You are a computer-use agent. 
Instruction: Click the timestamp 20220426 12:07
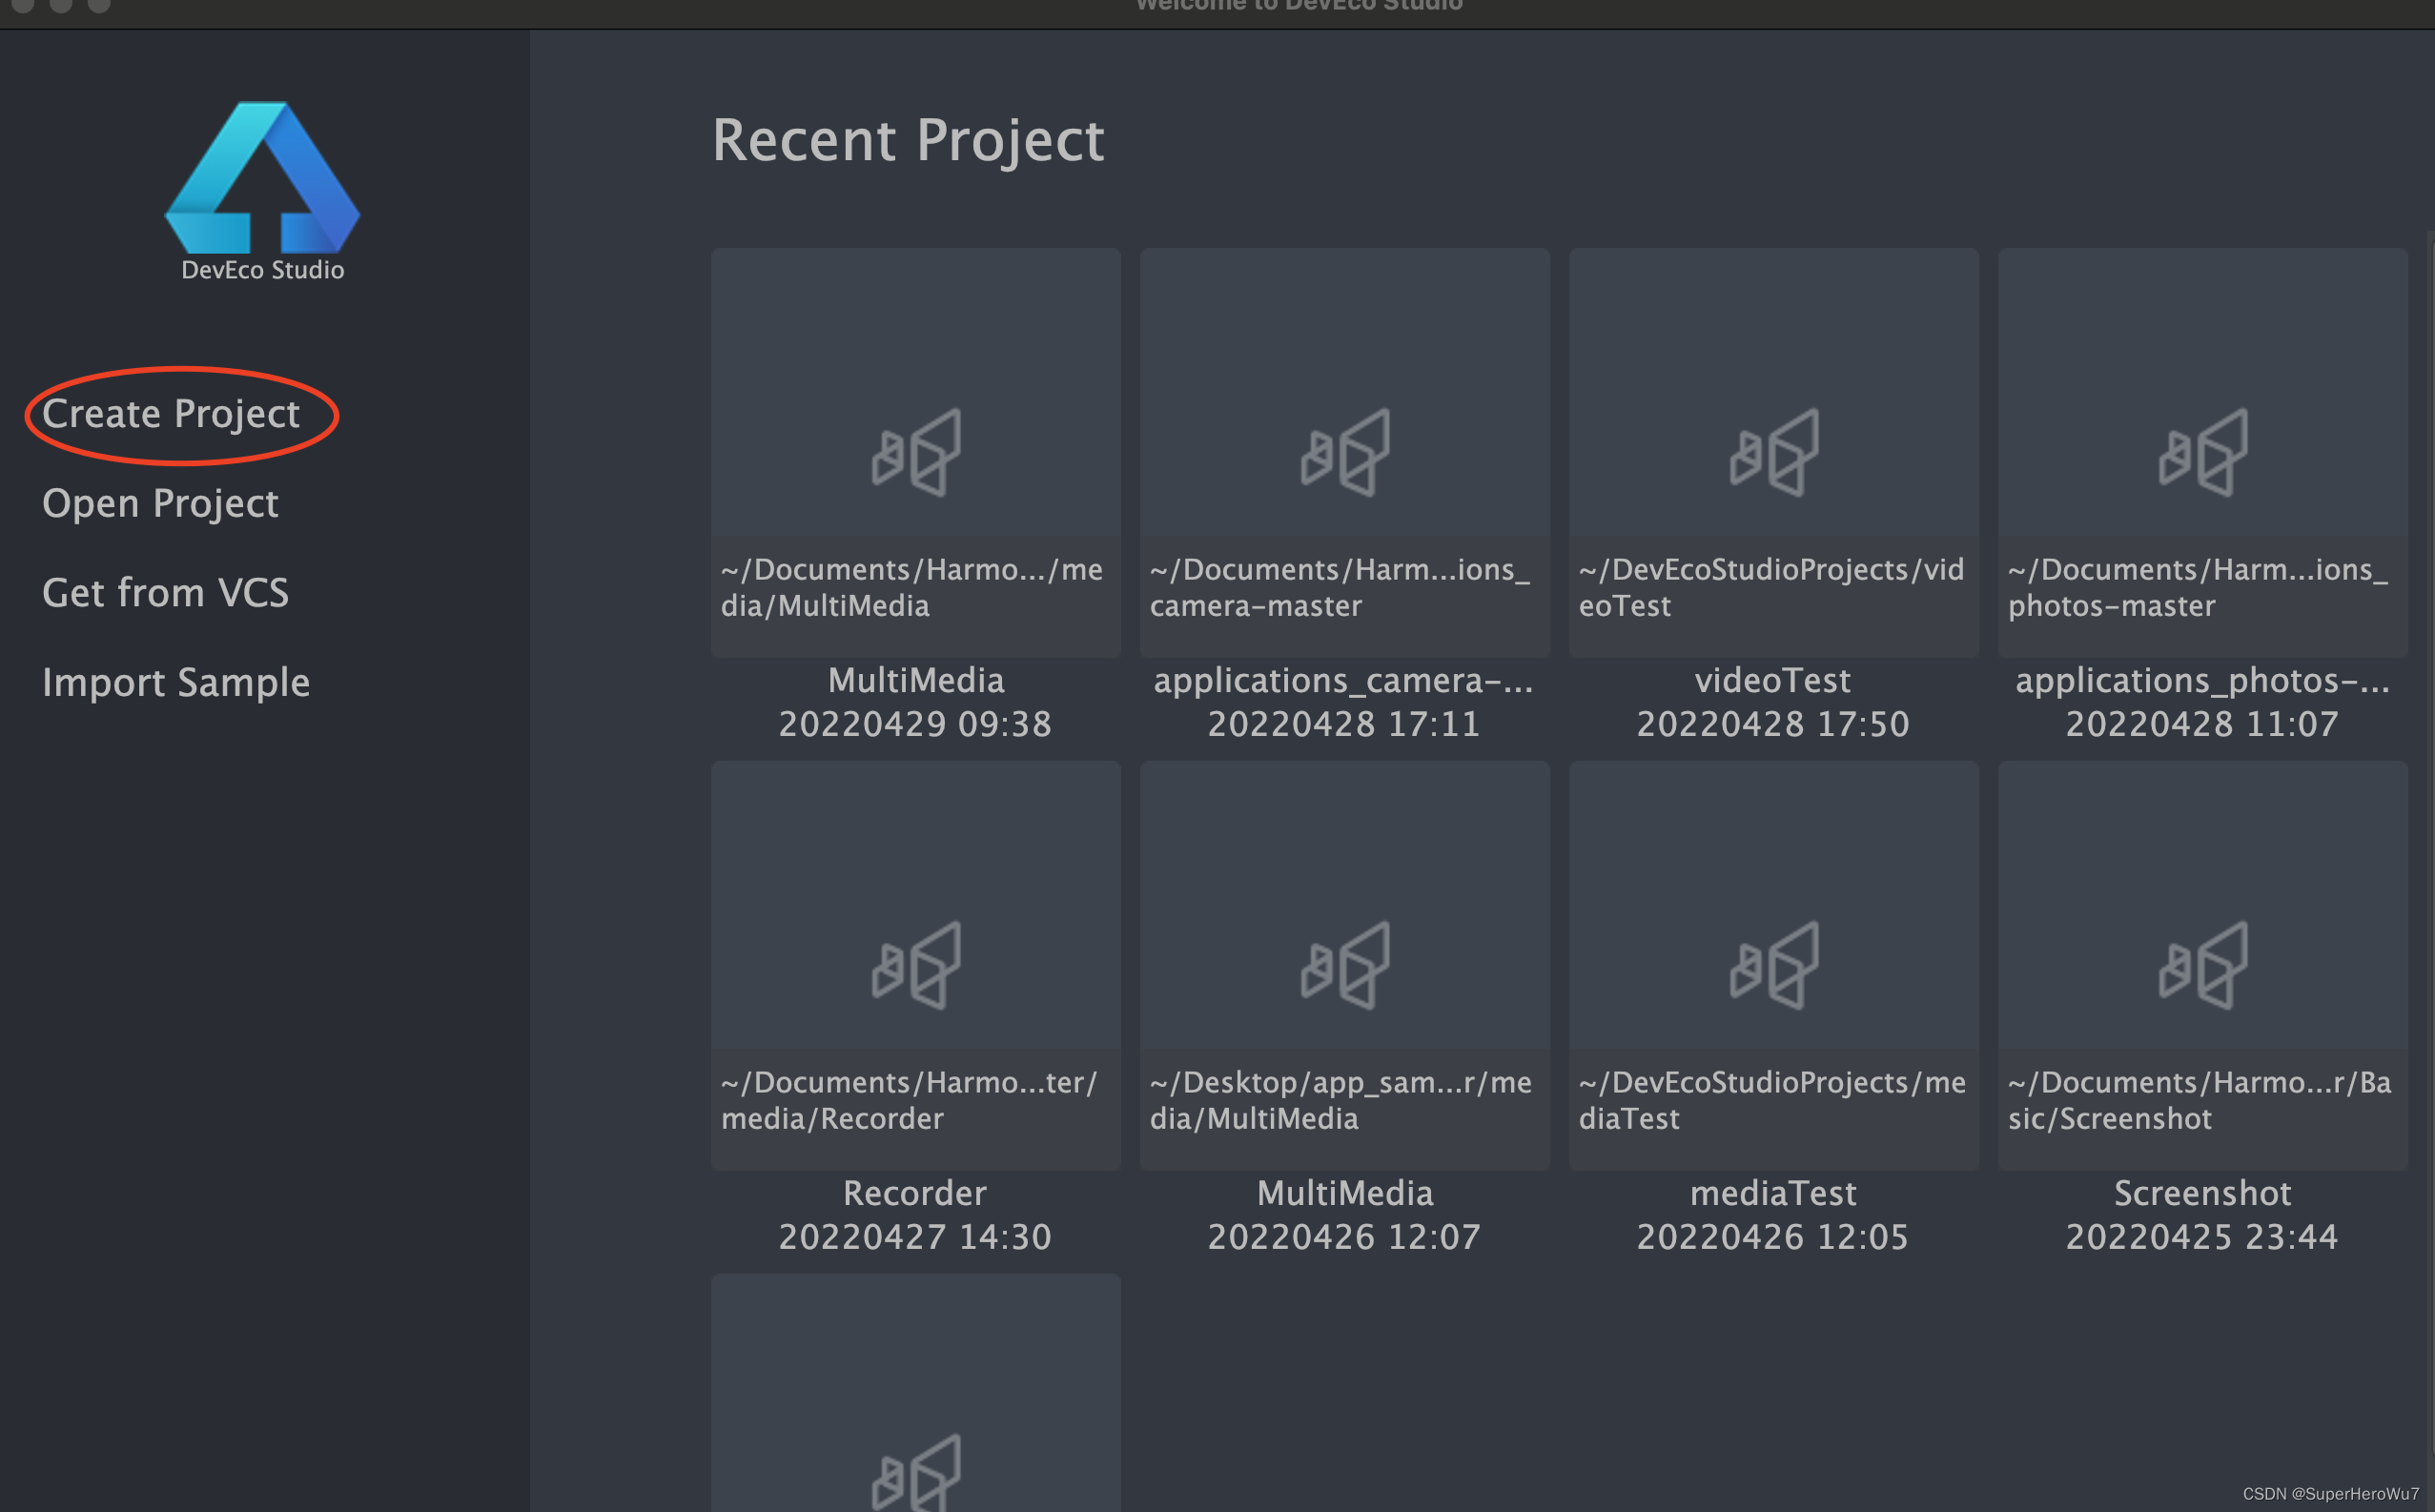click(1344, 1237)
